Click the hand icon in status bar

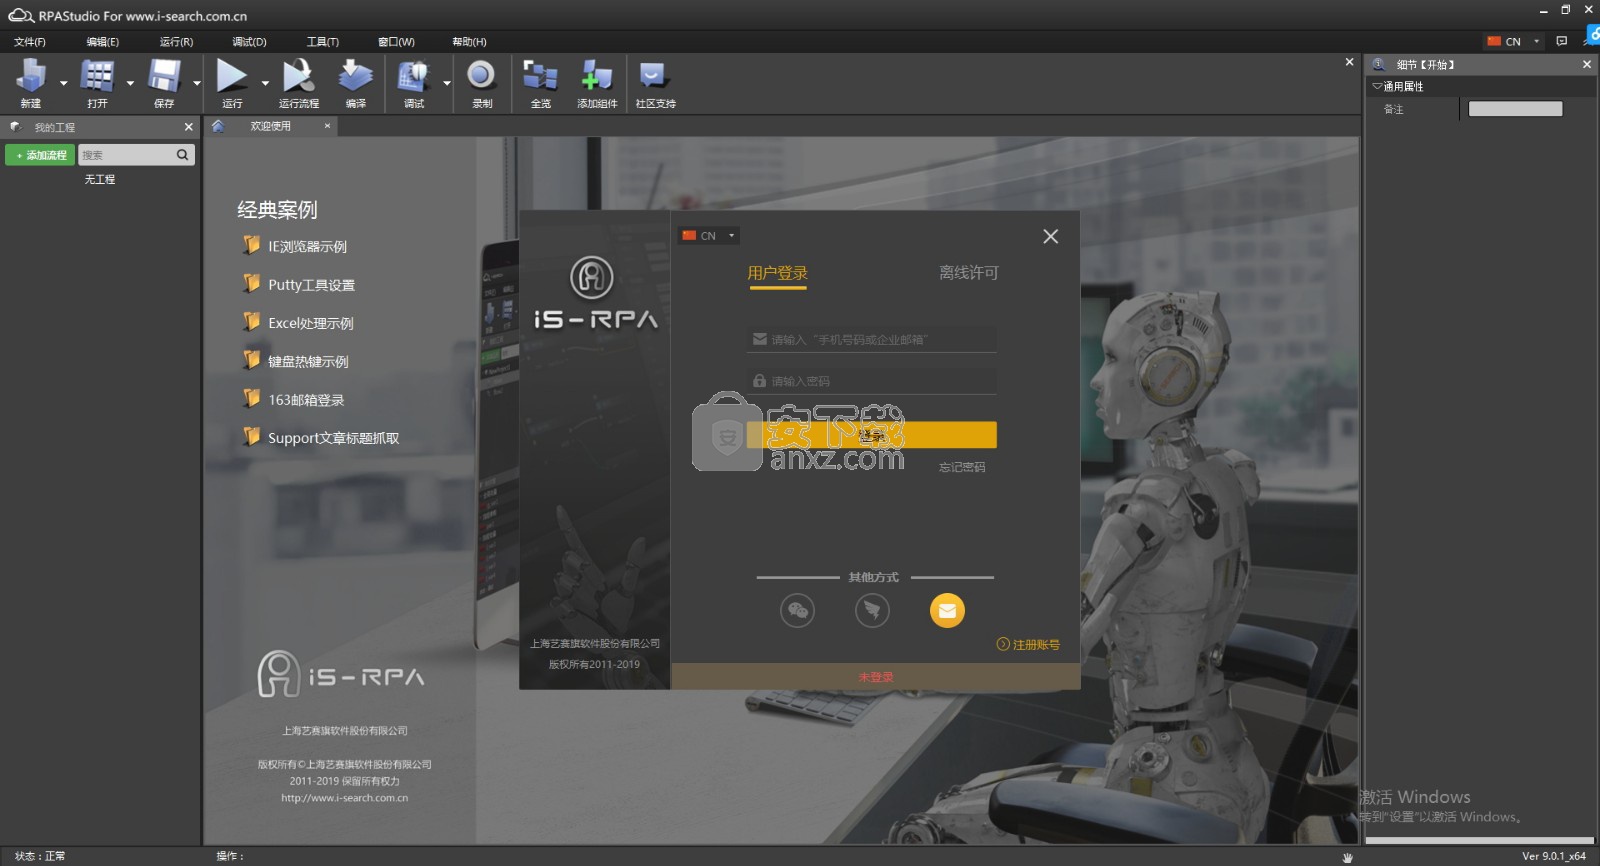click(1348, 857)
